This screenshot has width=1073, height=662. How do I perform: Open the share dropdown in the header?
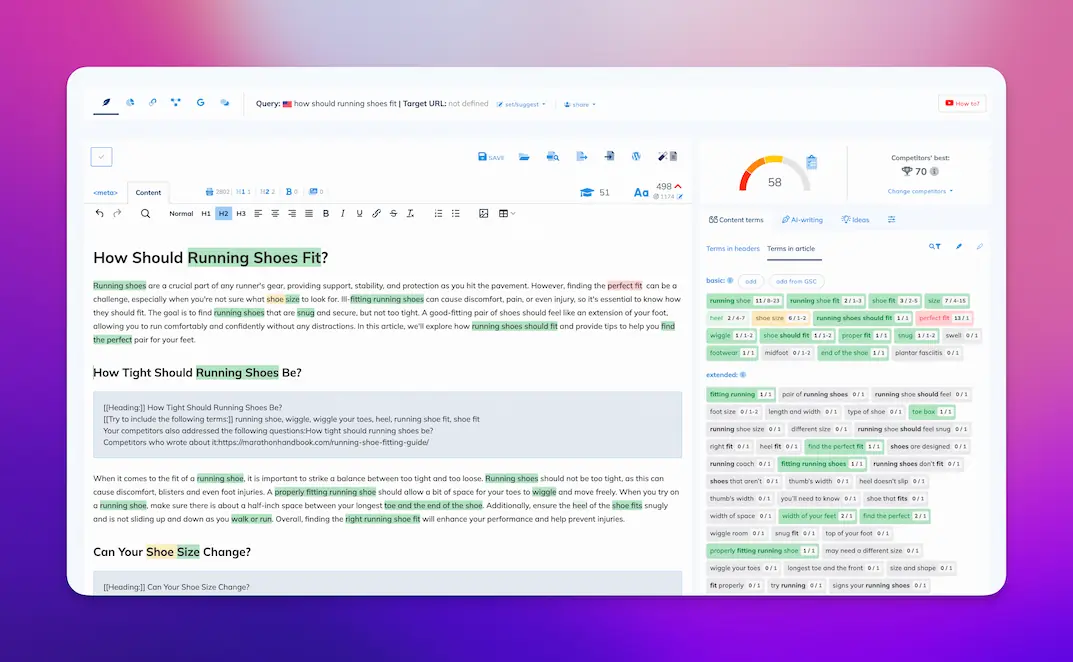point(577,104)
